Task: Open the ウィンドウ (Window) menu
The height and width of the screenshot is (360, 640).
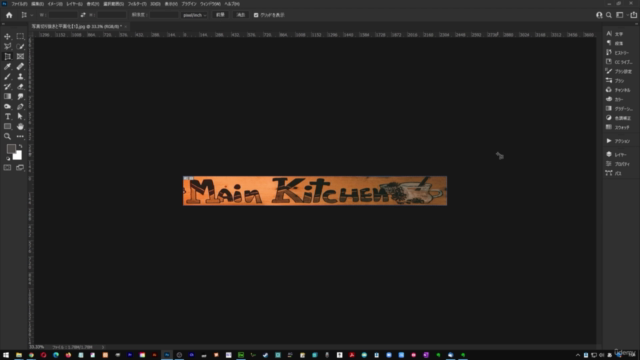Action: pyautogui.click(x=211, y=4)
